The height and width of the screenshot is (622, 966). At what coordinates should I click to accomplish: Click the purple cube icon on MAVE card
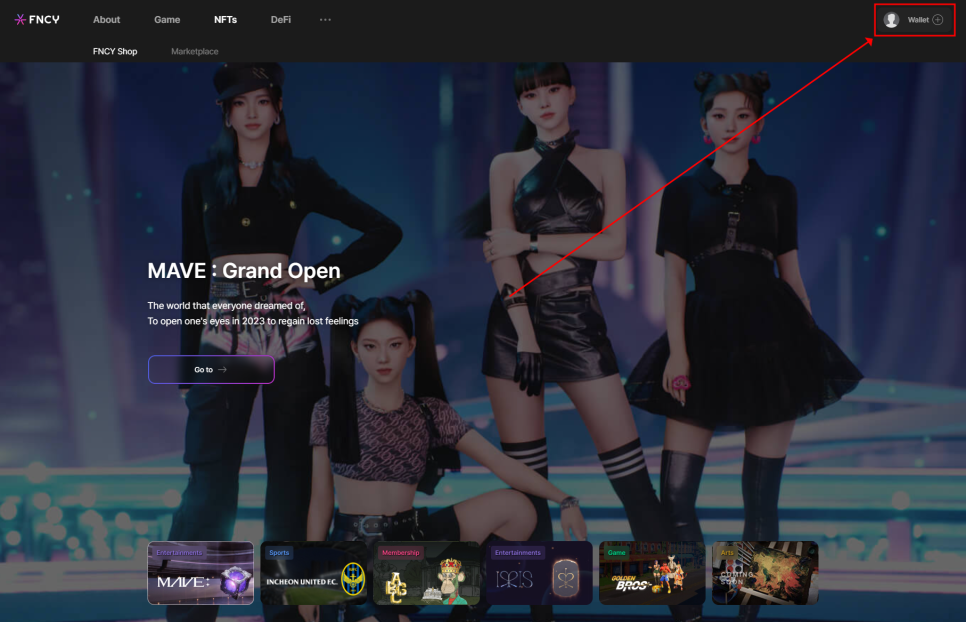pos(237,581)
